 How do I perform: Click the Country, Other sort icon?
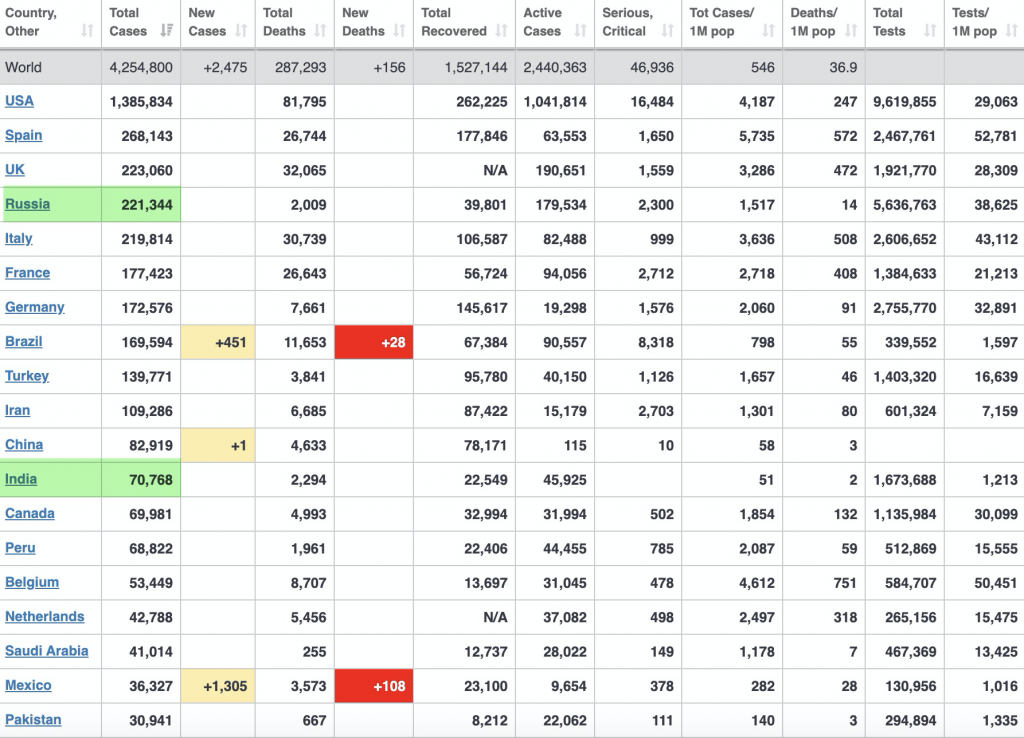(87, 31)
